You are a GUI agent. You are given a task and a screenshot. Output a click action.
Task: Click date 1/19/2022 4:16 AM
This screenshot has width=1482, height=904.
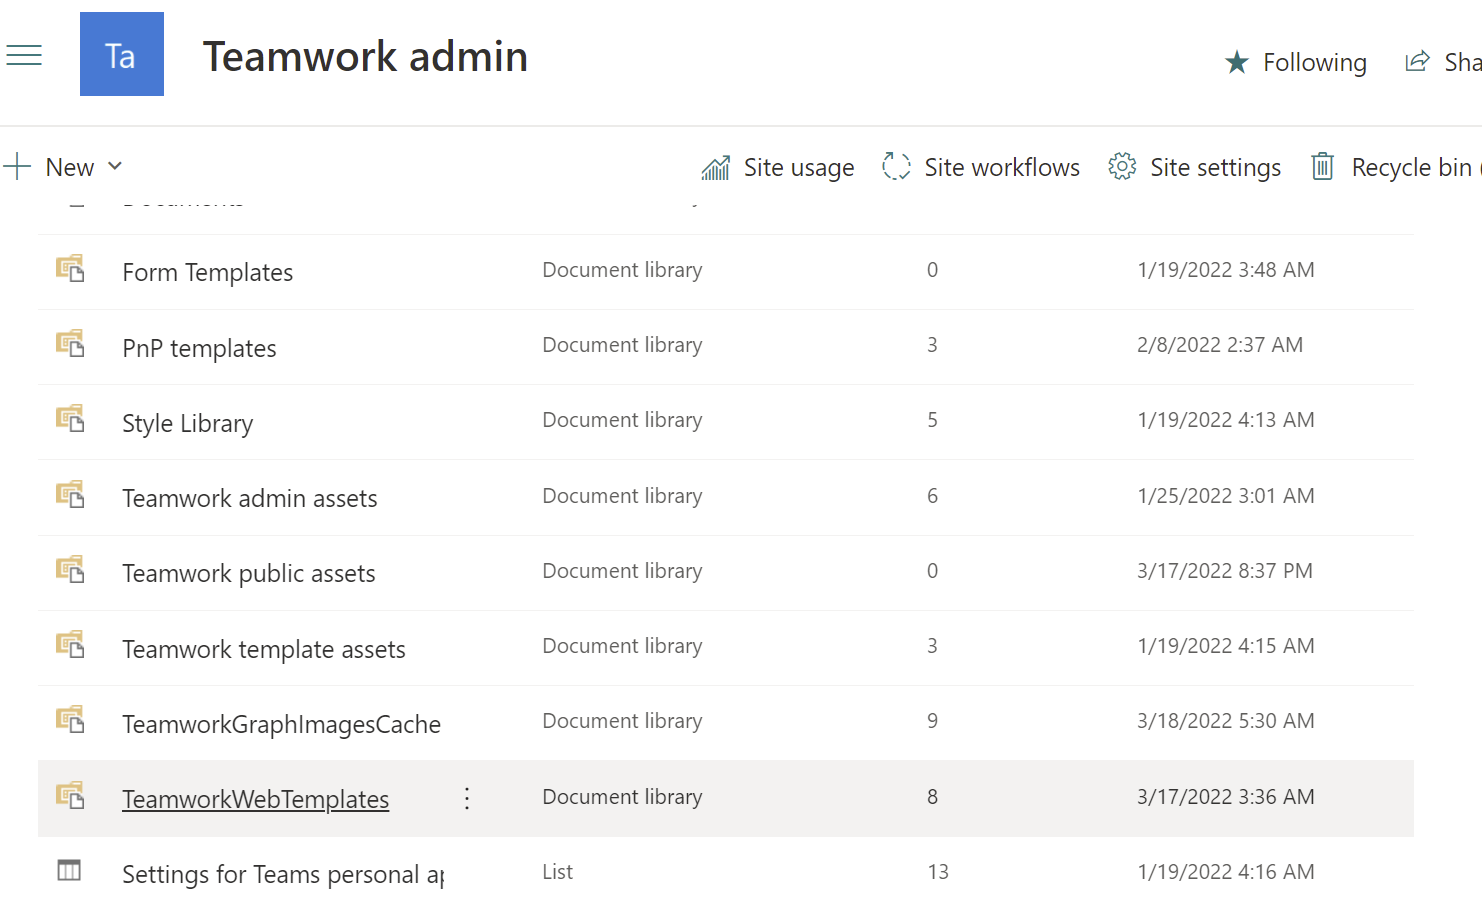tap(1226, 872)
